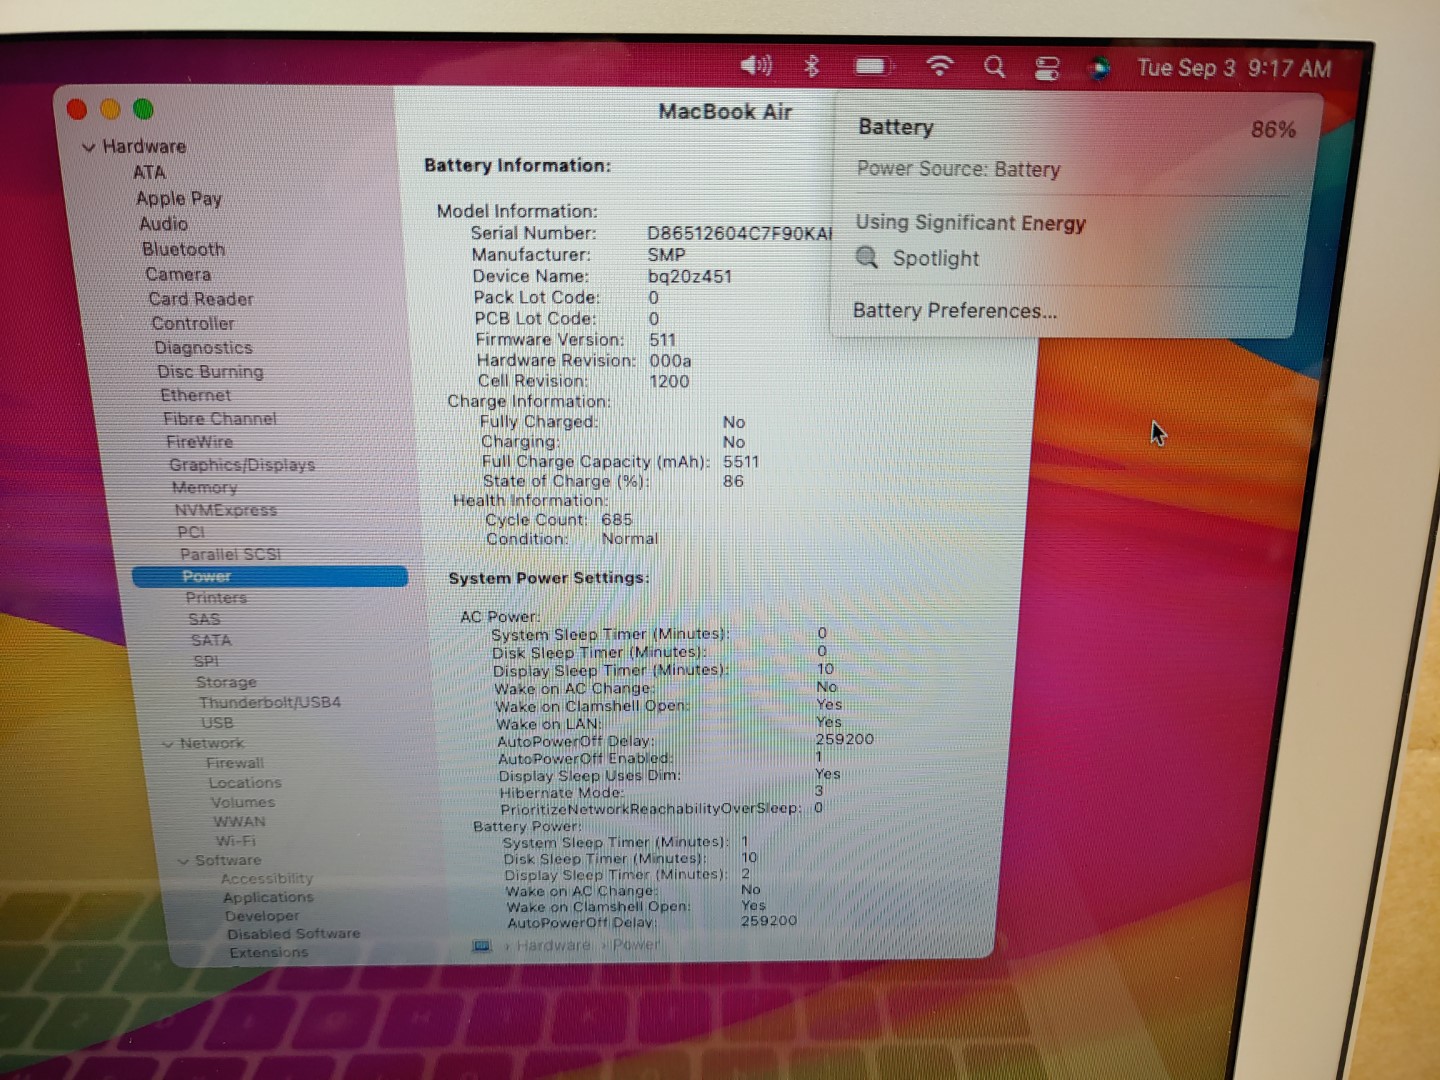This screenshot has height=1080, width=1440.
Task: Select FireWire in the sidebar
Action: pos(199,442)
